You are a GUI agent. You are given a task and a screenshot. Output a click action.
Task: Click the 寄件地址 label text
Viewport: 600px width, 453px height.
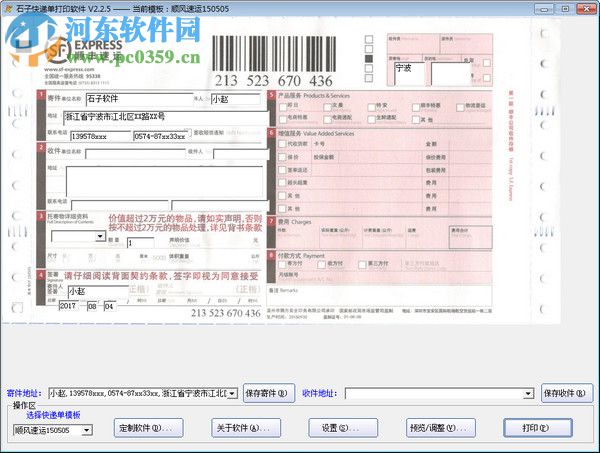(24, 393)
